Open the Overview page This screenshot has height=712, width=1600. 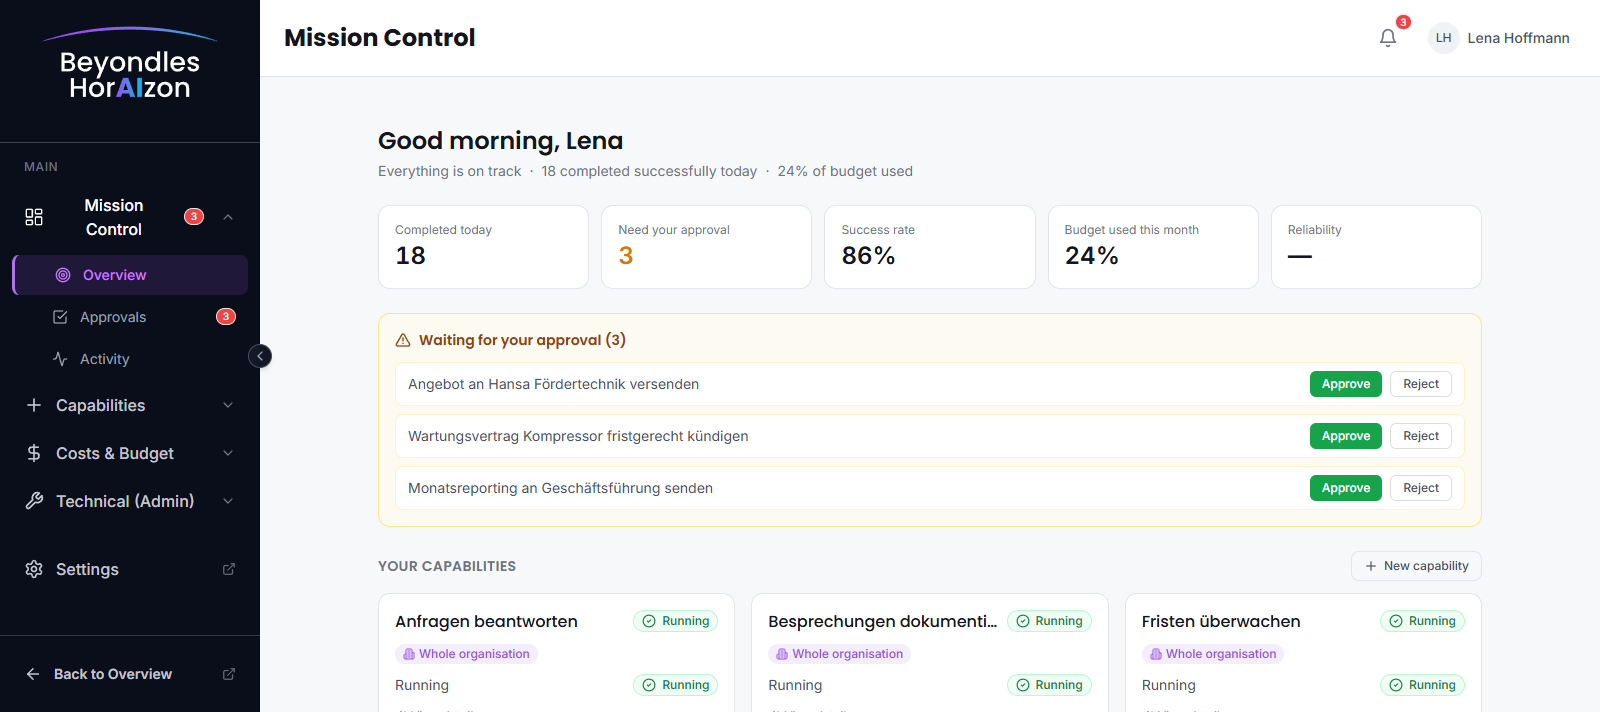point(130,275)
